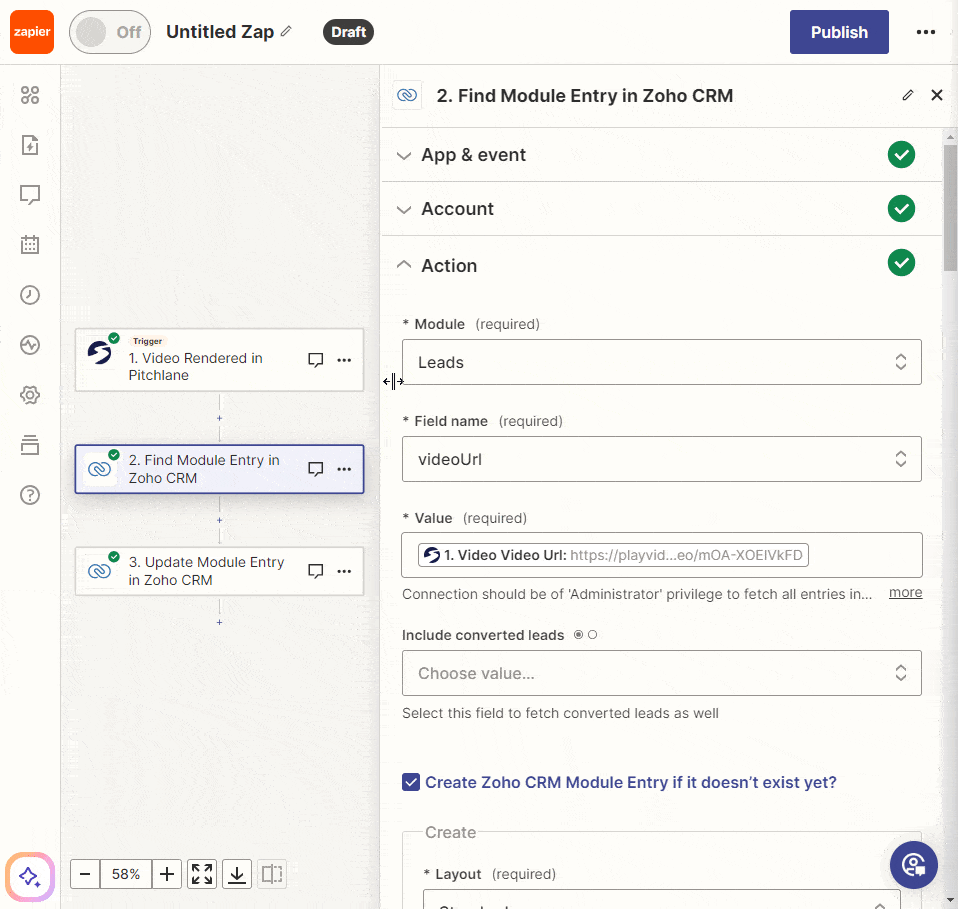Viewport: 958px width, 909px height.
Task: Open the Include converted leads Choose value dropdown
Action: click(x=662, y=673)
